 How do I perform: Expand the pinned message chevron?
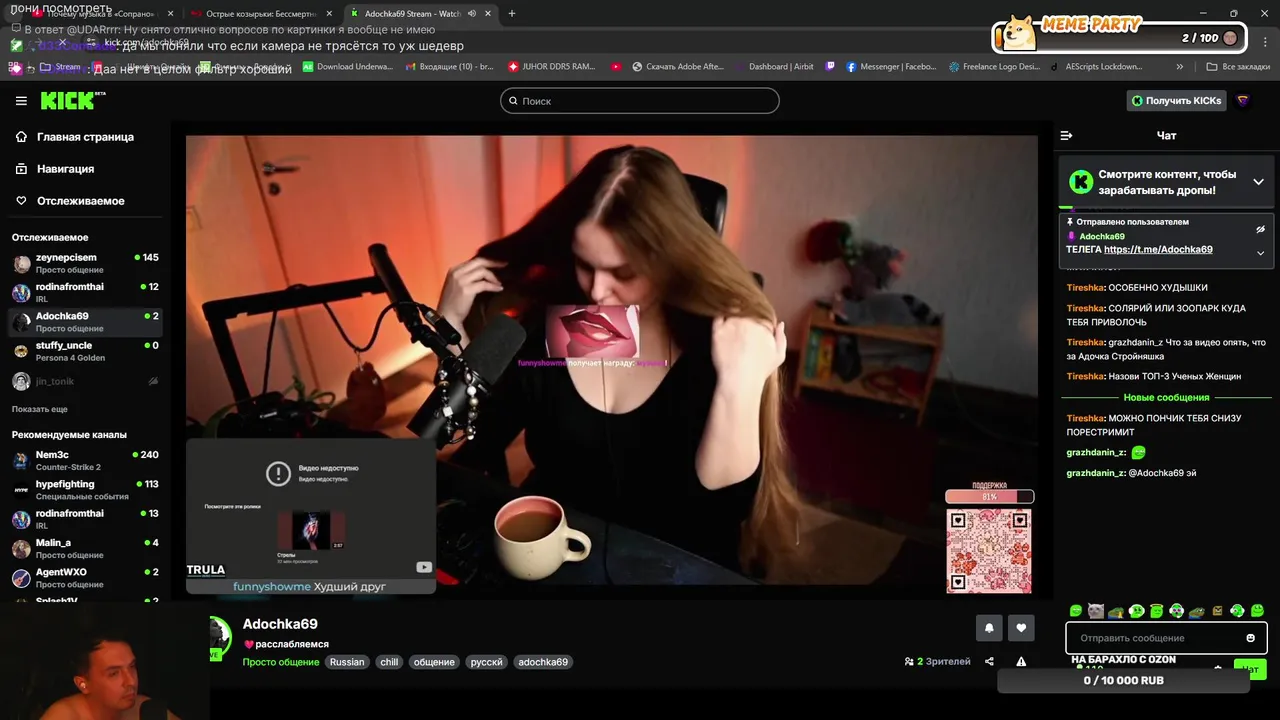[1260, 253]
